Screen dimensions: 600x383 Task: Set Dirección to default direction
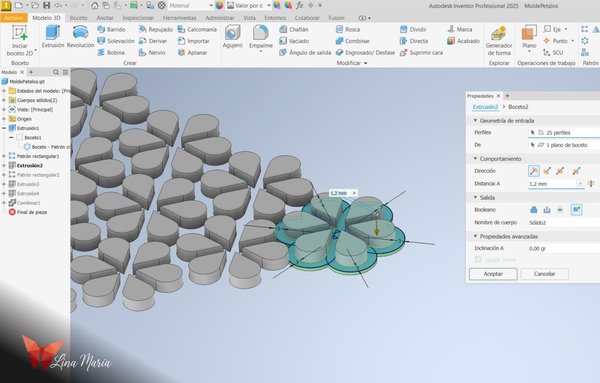click(533, 171)
